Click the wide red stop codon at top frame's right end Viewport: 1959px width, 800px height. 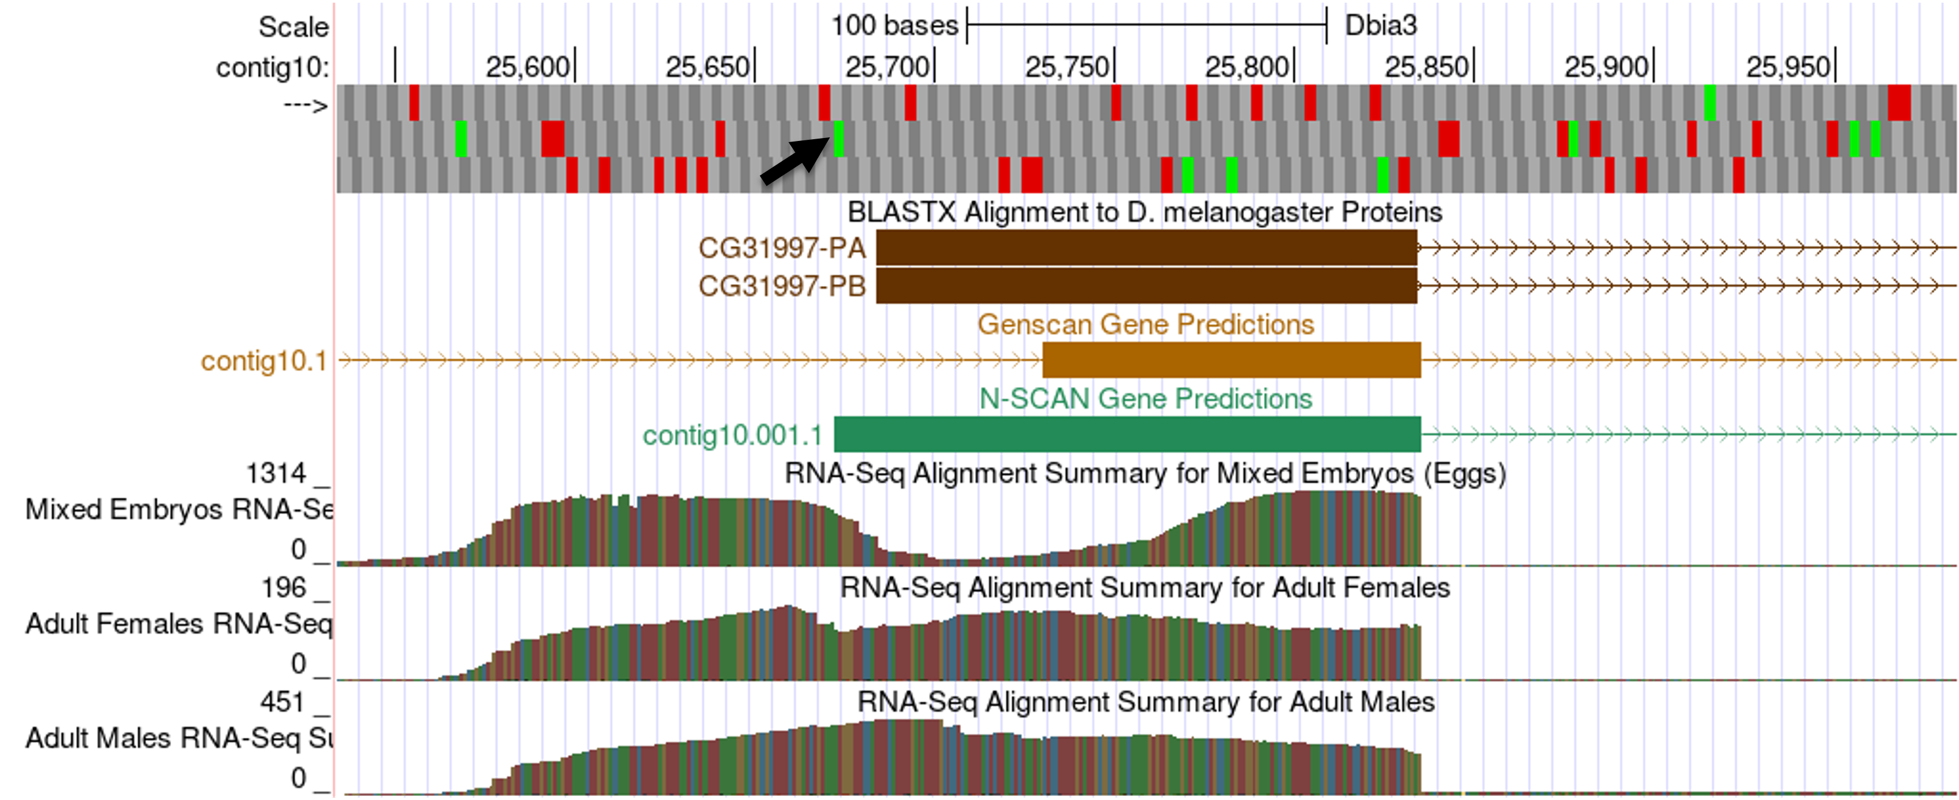click(x=1899, y=103)
